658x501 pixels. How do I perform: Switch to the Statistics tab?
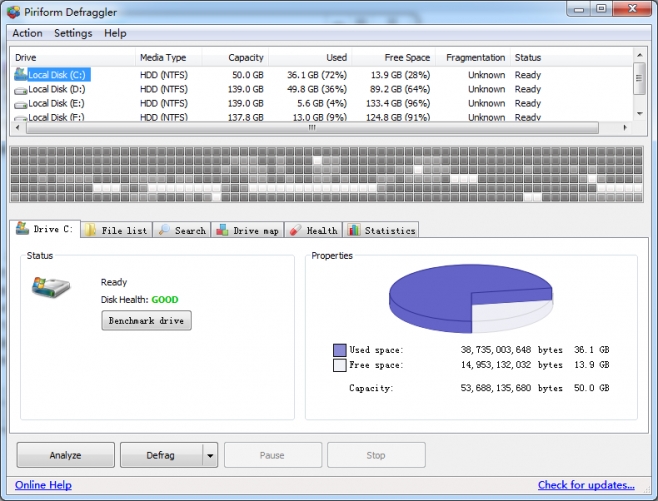tap(381, 230)
